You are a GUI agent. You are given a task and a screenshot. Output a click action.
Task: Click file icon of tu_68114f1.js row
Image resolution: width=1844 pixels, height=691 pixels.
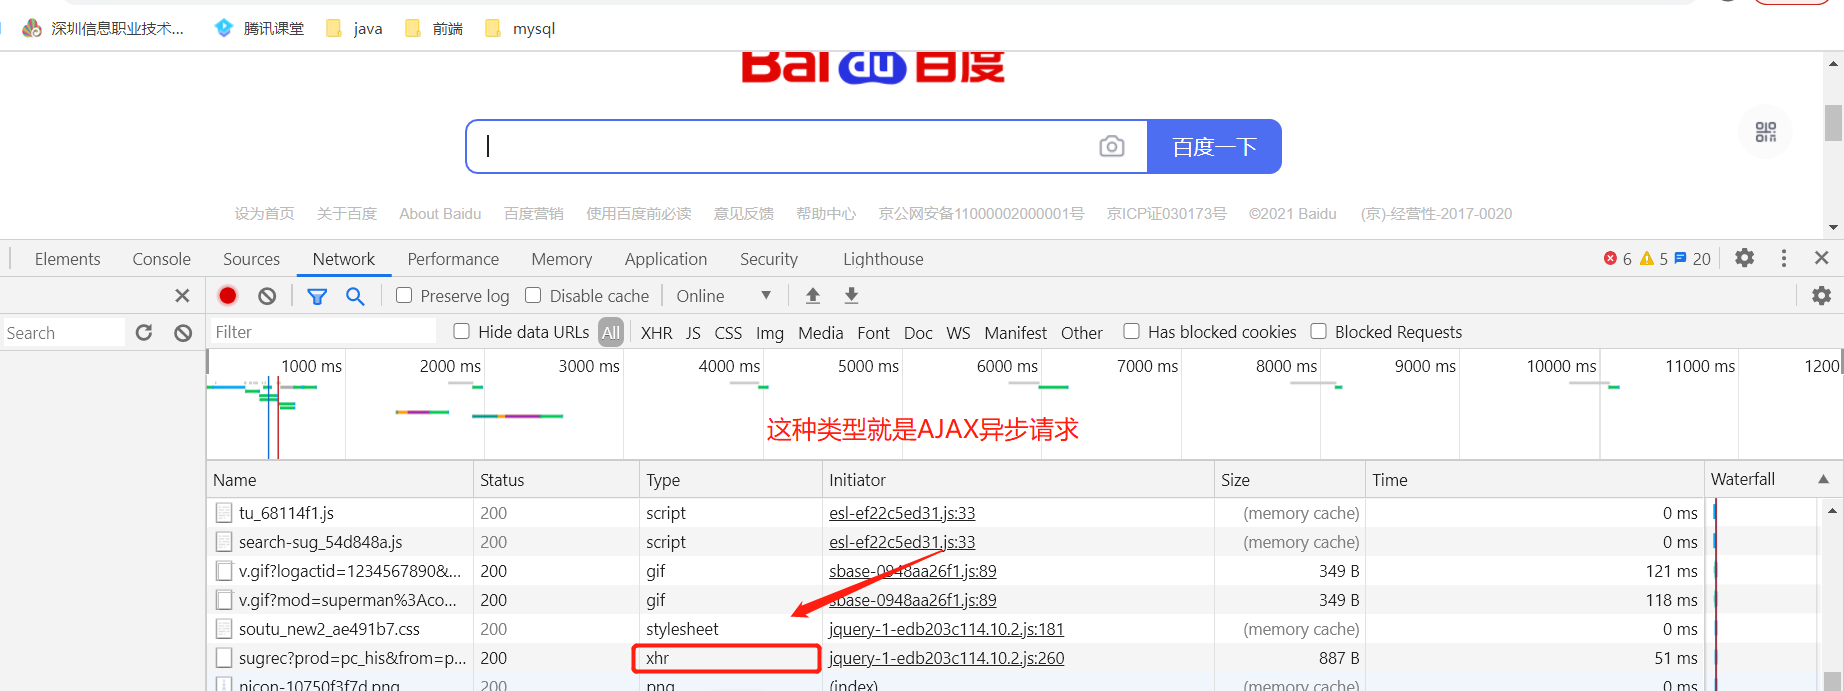(x=224, y=513)
